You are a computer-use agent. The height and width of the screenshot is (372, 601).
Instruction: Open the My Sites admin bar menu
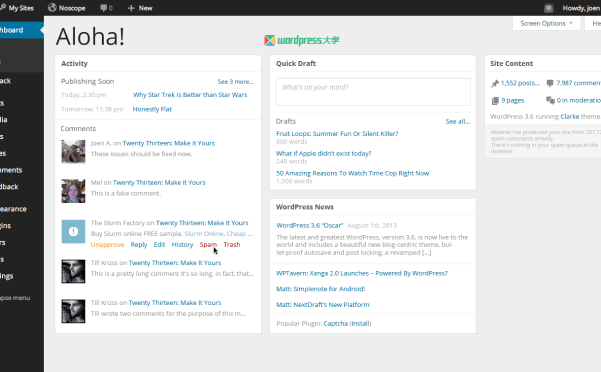[17, 8]
